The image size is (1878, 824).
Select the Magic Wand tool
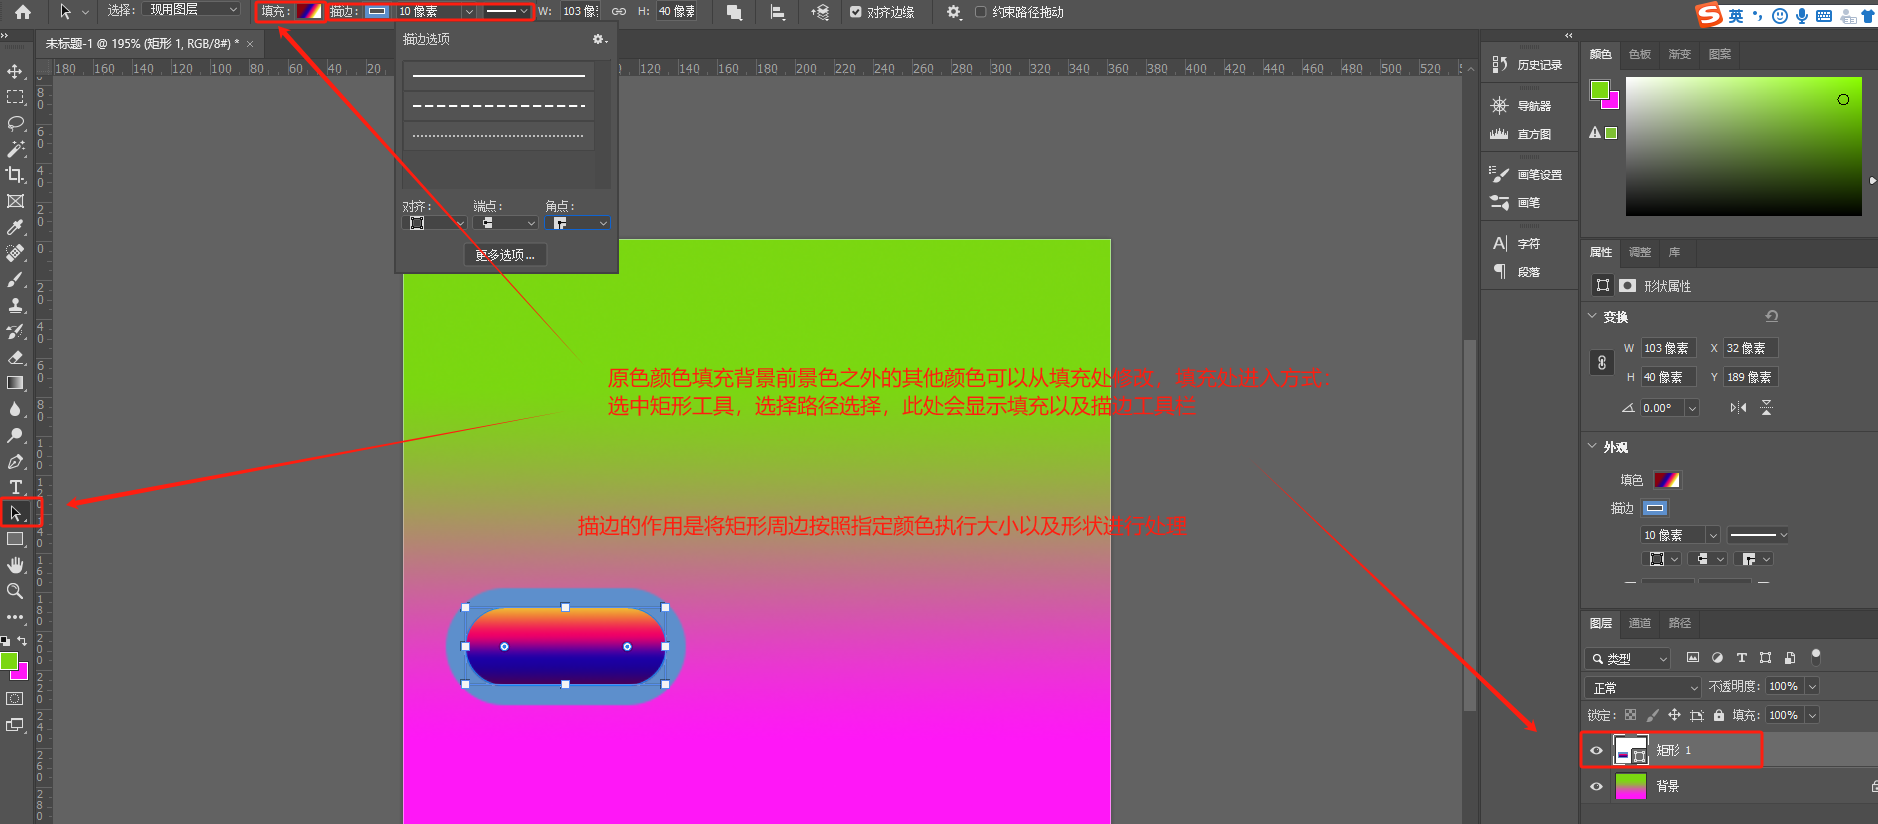click(x=15, y=149)
